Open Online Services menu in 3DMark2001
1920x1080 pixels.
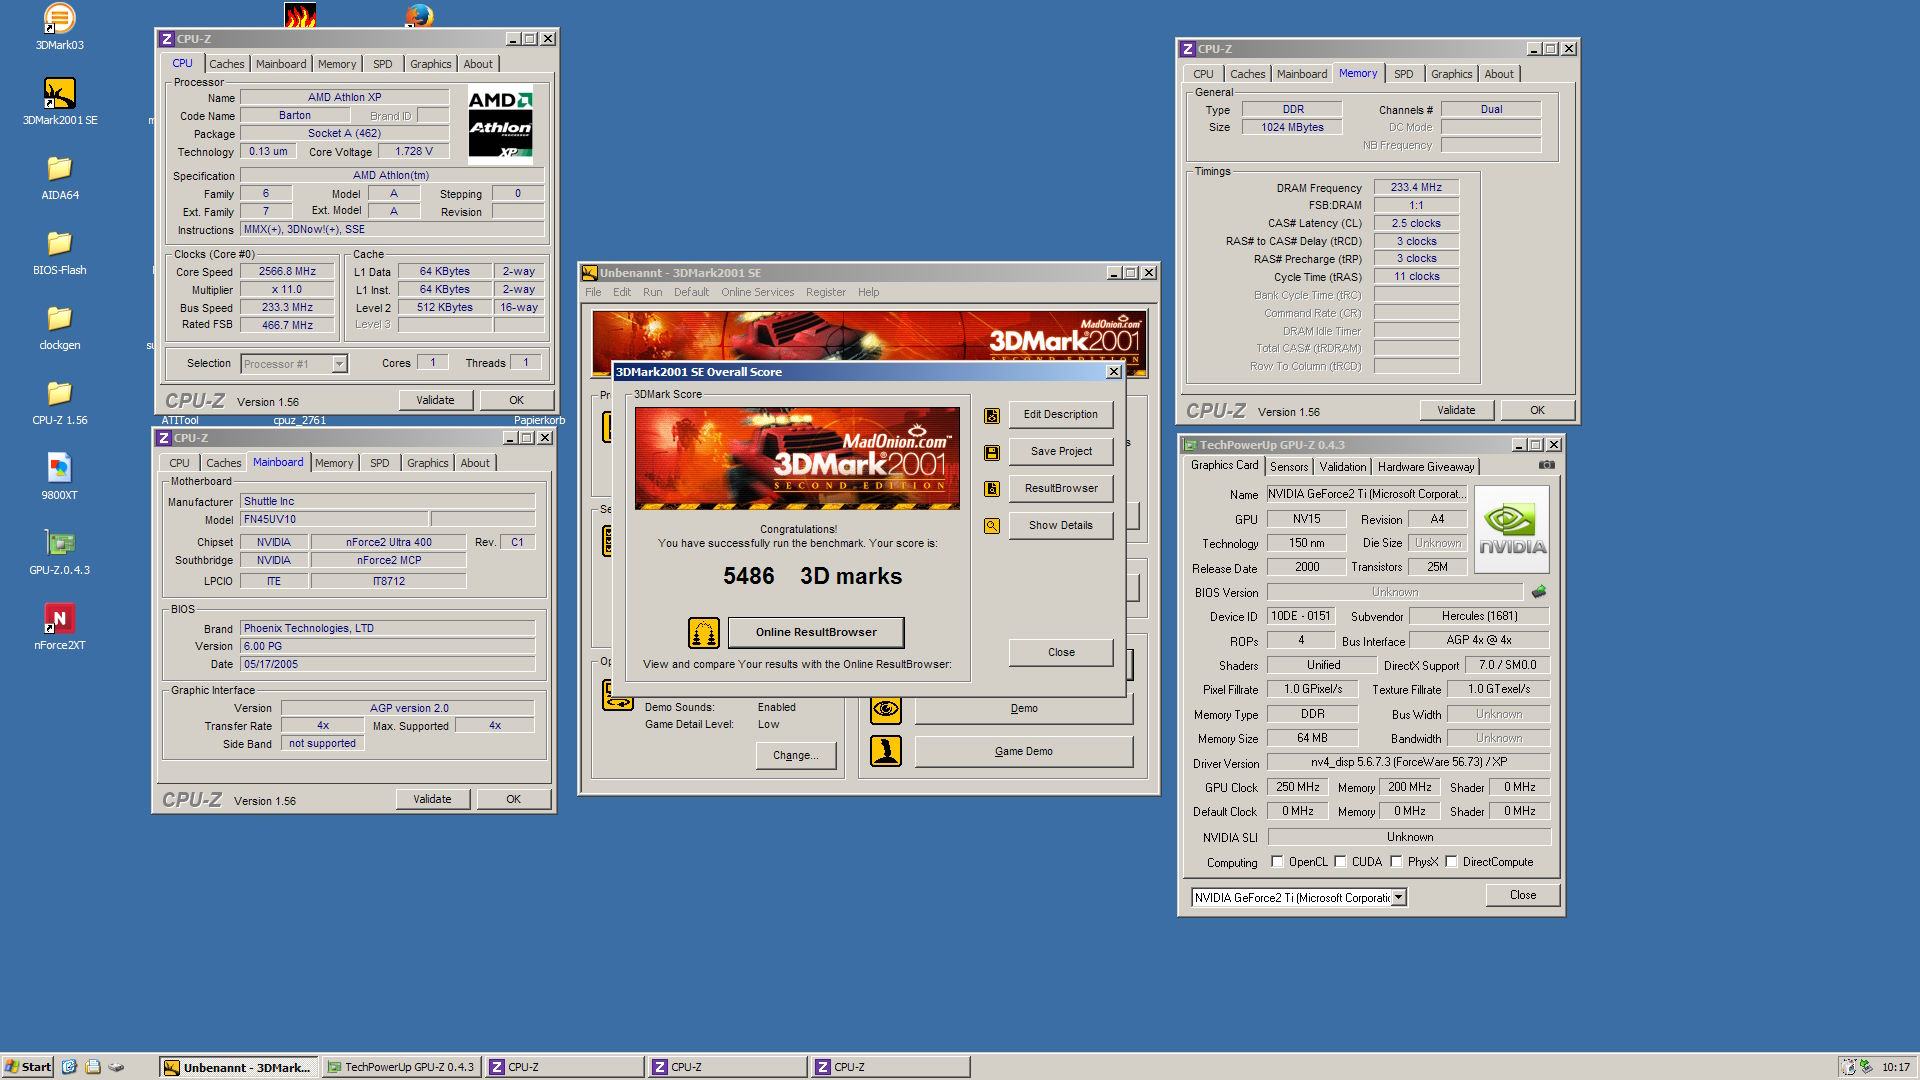coord(757,292)
